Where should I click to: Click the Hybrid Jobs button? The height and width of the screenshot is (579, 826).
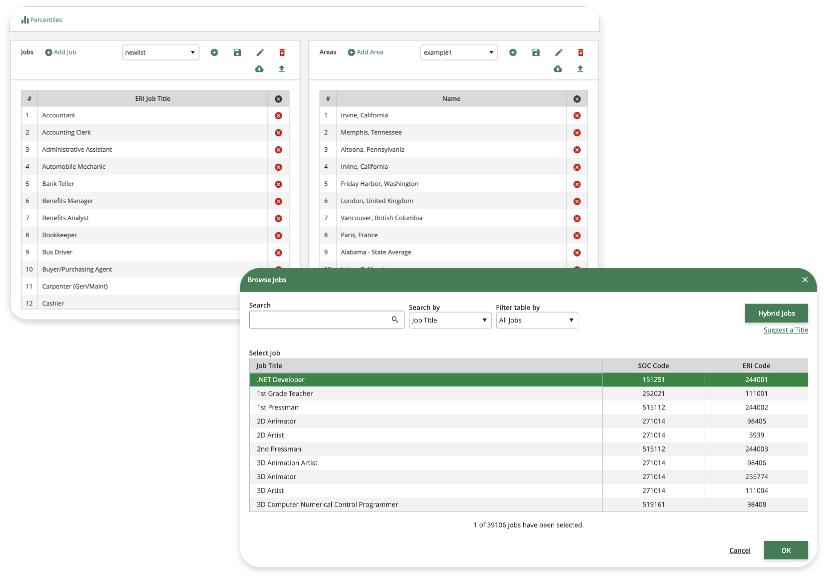pyautogui.click(x=776, y=313)
